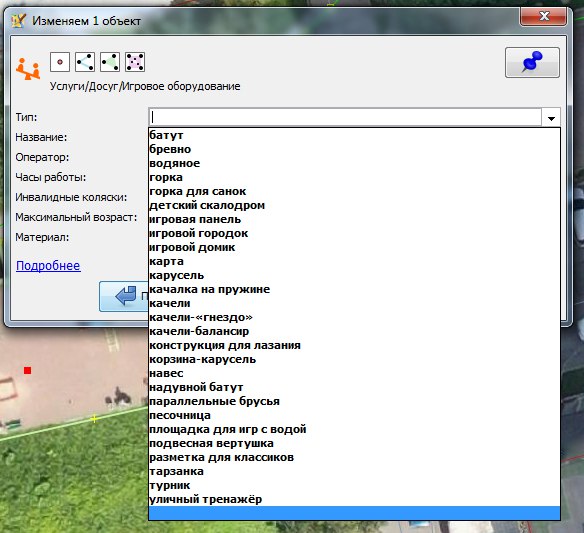Choose карусель from the dropdown list
The height and width of the screenshot is (533, 584).
pyautogui.click(x=354, y=275)
